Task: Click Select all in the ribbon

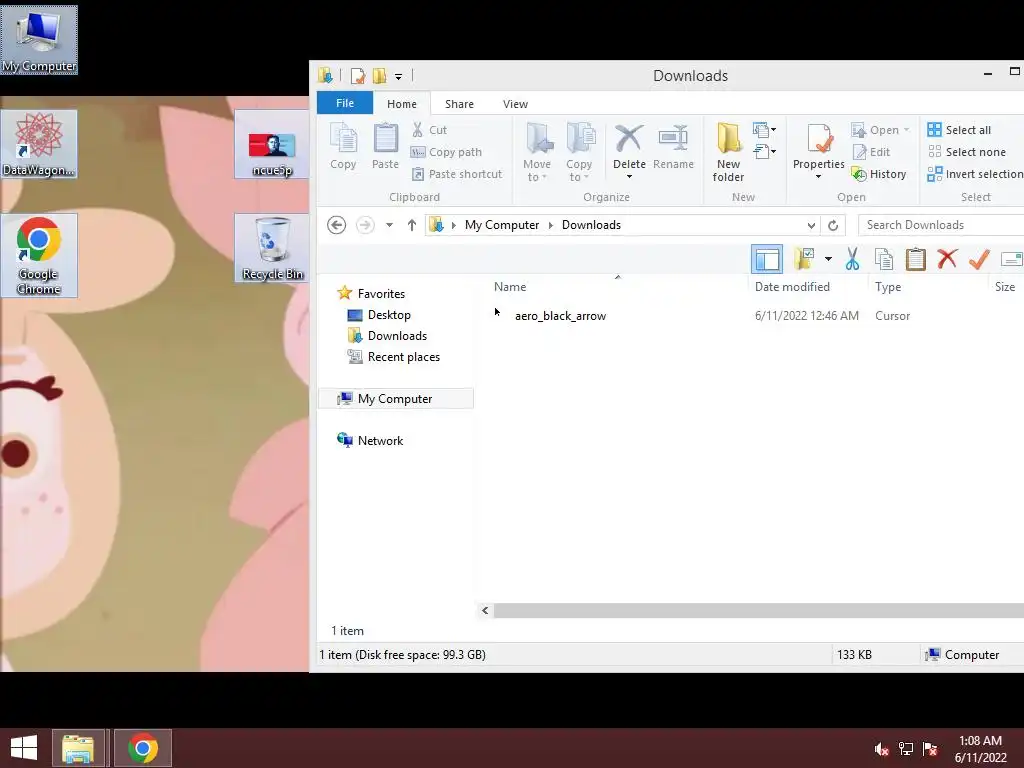Action: [959, 130]
